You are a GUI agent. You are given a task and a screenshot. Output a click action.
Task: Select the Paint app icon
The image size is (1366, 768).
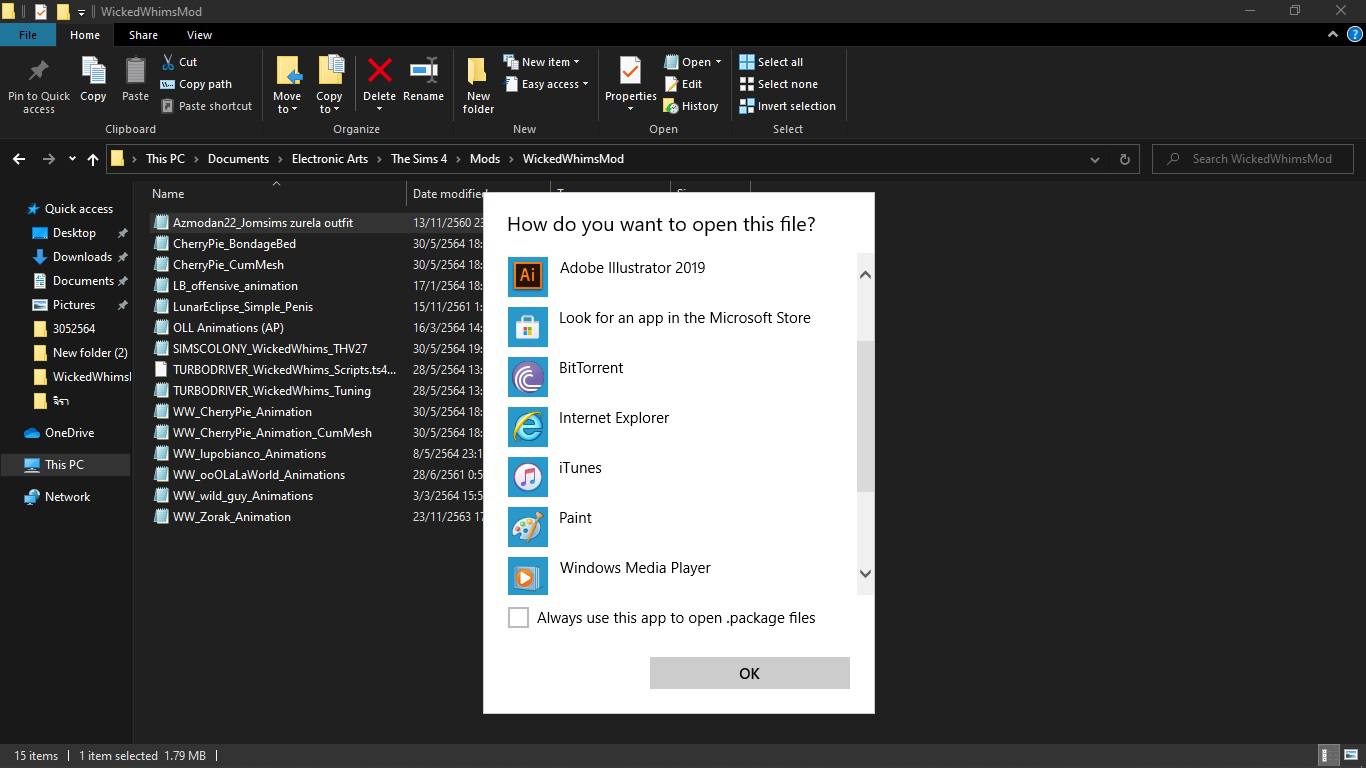coord(528,527)
